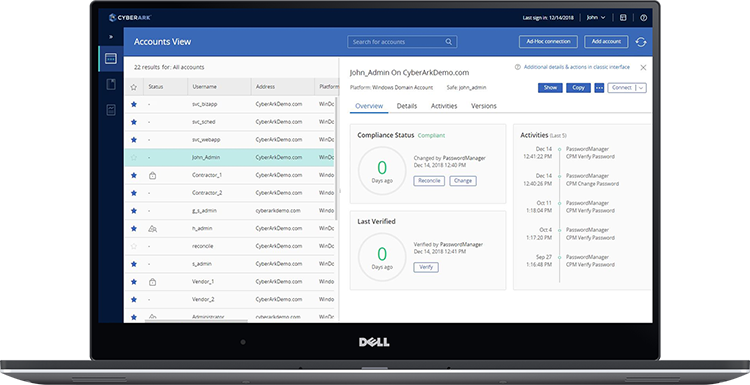Toggle favorite star for svc_bizapp
750x385 pixels.
click(134, 104)
